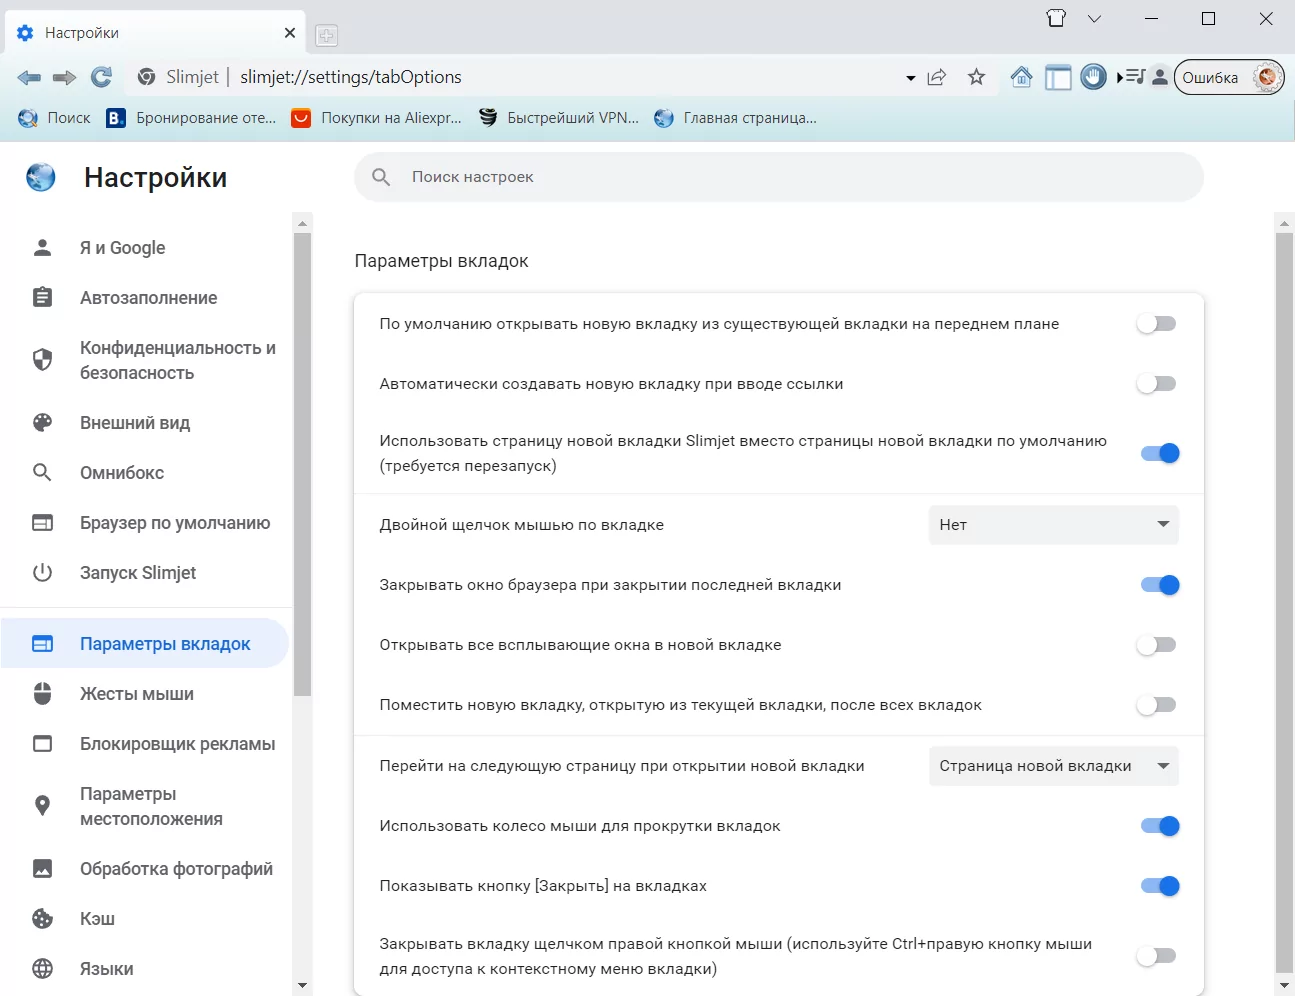Toggle open new tab in foreground by default

coord(1158,324)
